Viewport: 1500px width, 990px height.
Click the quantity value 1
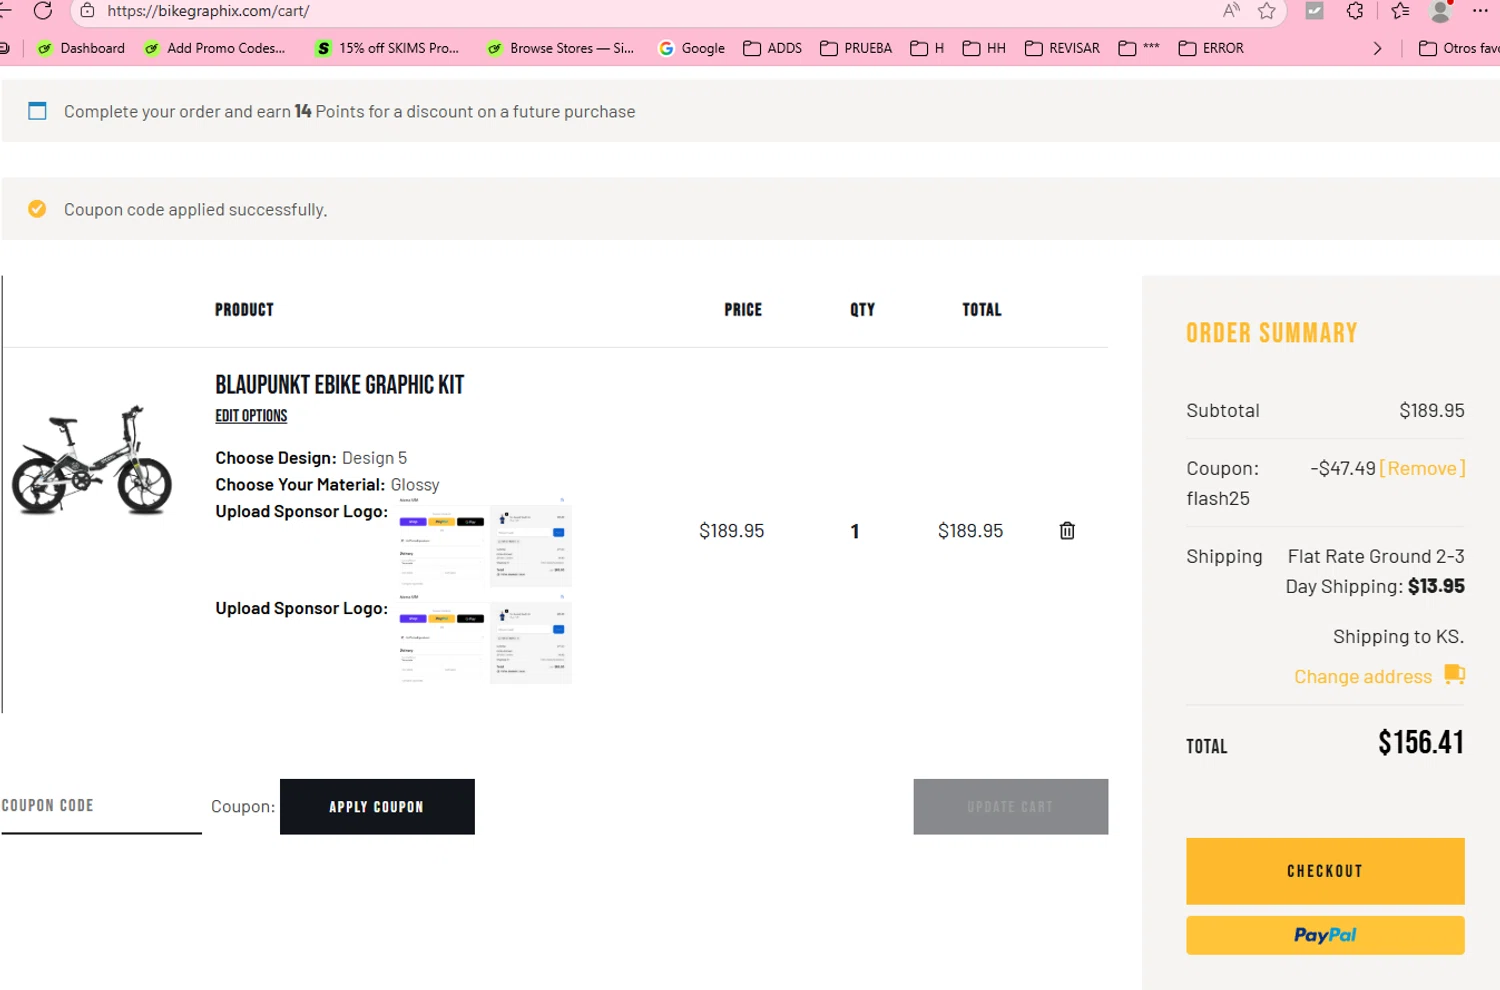(x=855, y=531)
